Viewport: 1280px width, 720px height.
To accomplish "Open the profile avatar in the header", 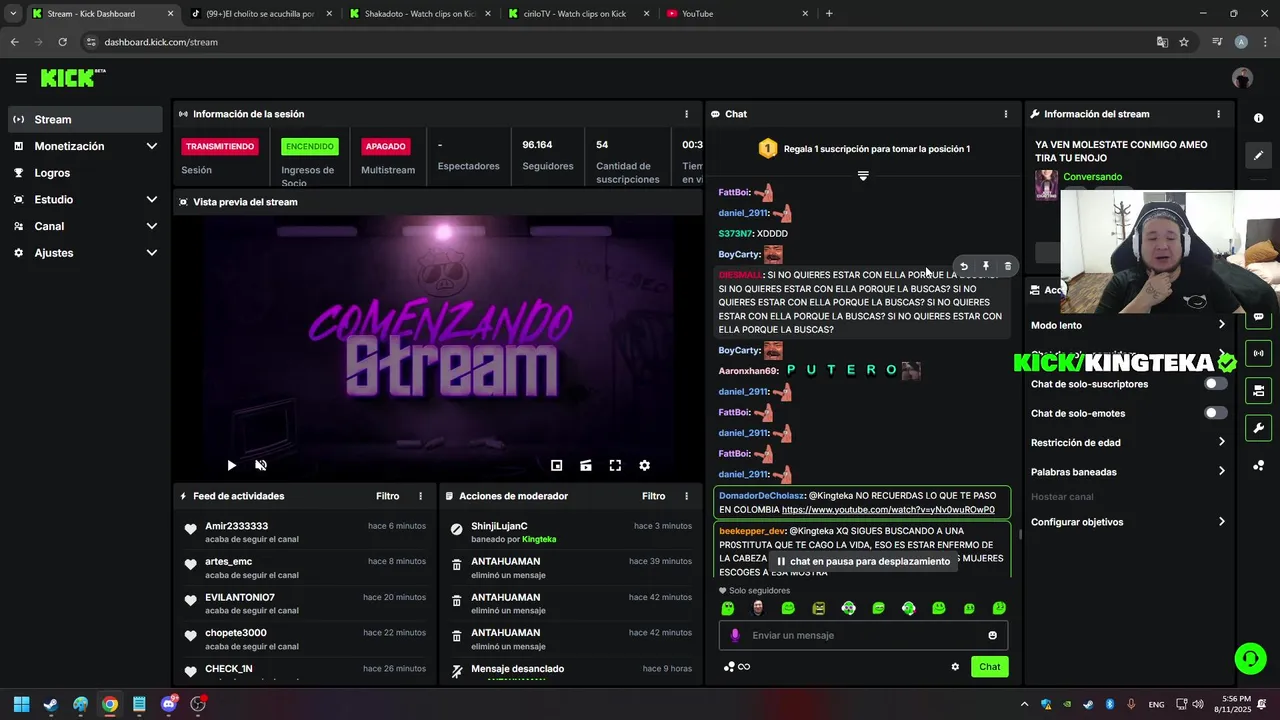I will click(1242, 78).
